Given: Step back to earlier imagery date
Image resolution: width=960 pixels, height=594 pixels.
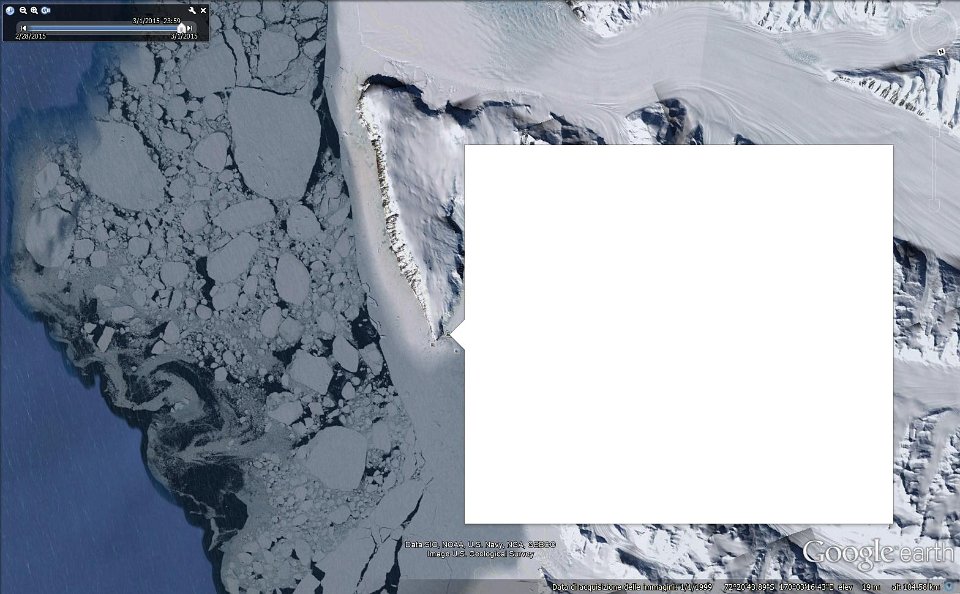Looking at the screenshot, I should [23, 28].
